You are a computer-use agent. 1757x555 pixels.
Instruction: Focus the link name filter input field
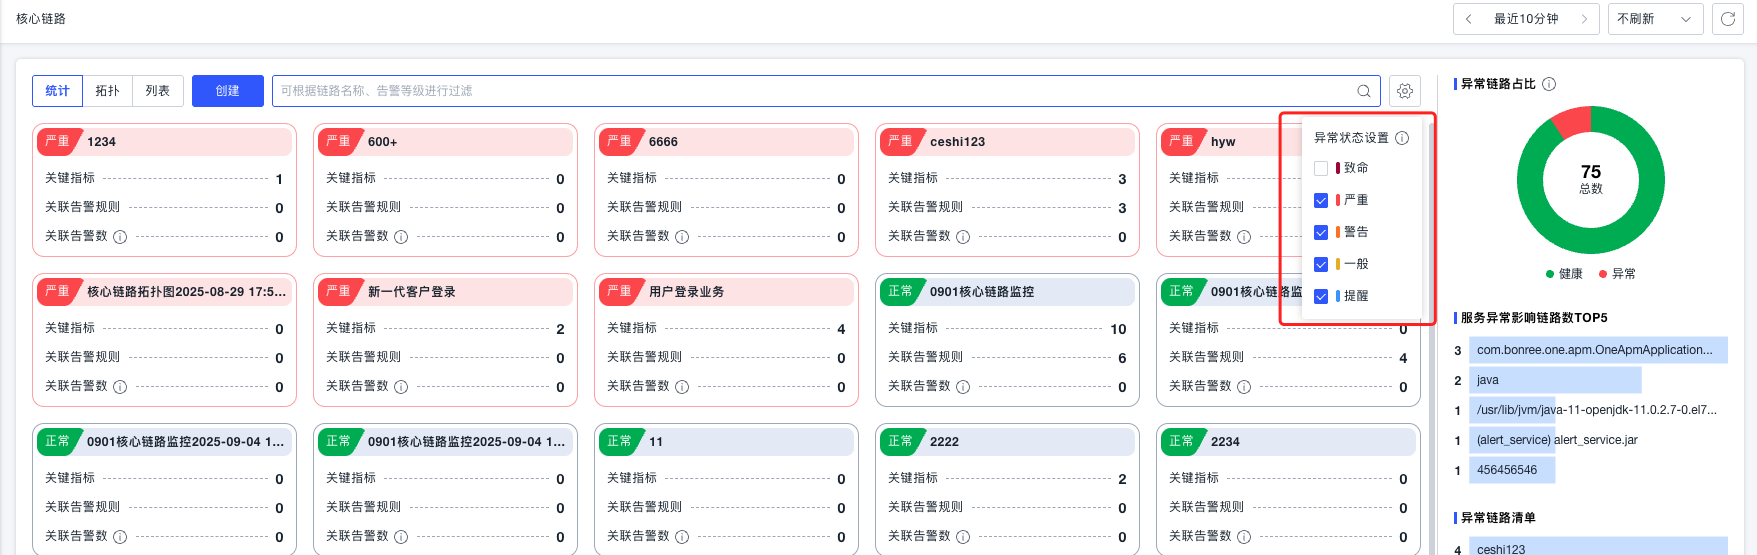[810, 91]
